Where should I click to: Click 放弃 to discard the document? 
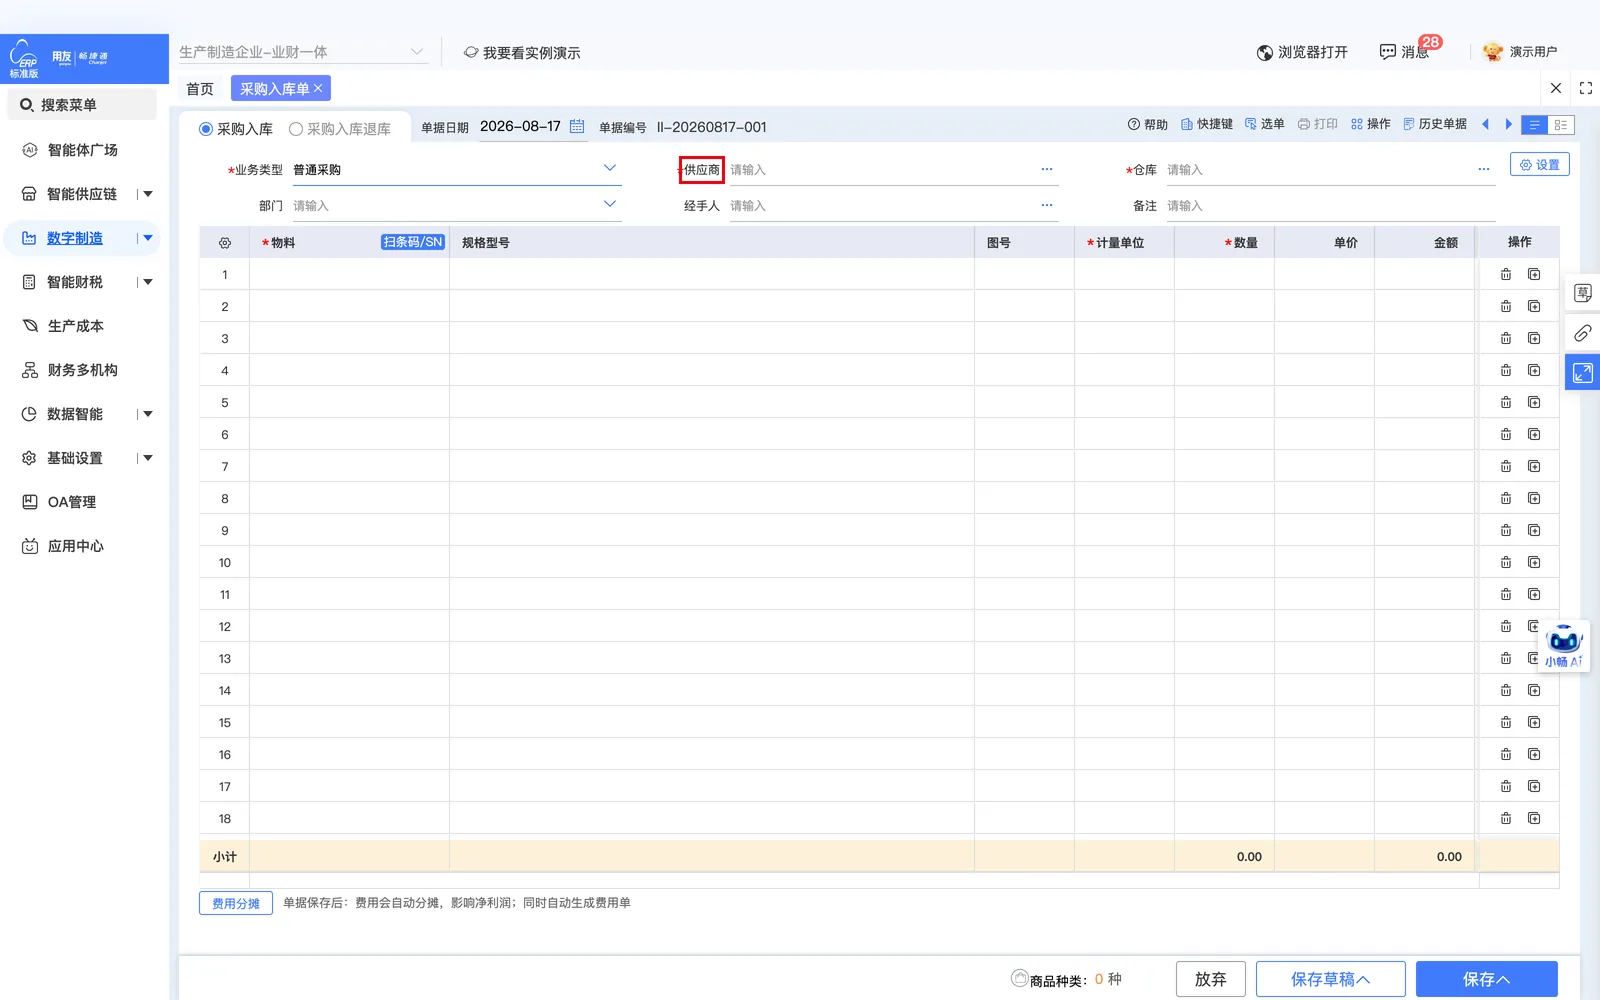click(1210, 979)
